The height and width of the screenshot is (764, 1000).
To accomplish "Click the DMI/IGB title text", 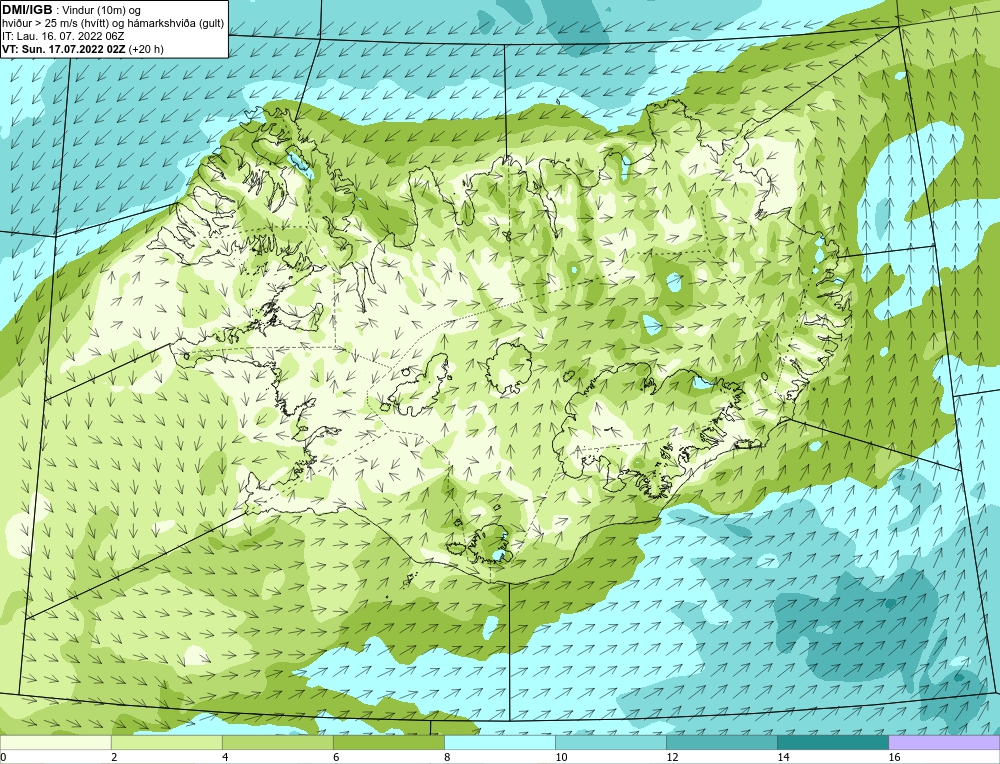I will pos(27,10).
